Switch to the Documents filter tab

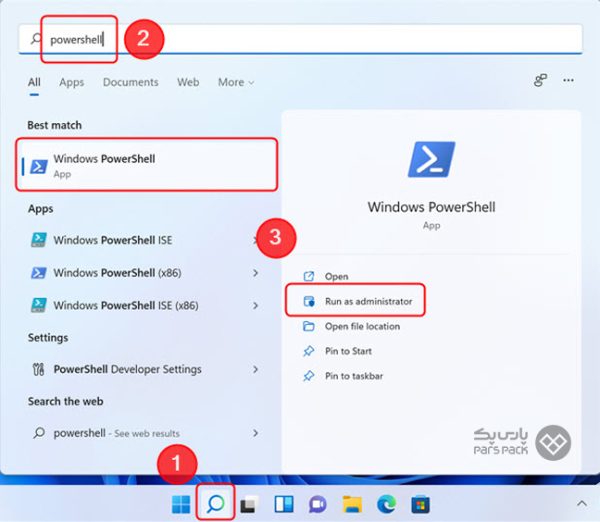coord(130,82)
